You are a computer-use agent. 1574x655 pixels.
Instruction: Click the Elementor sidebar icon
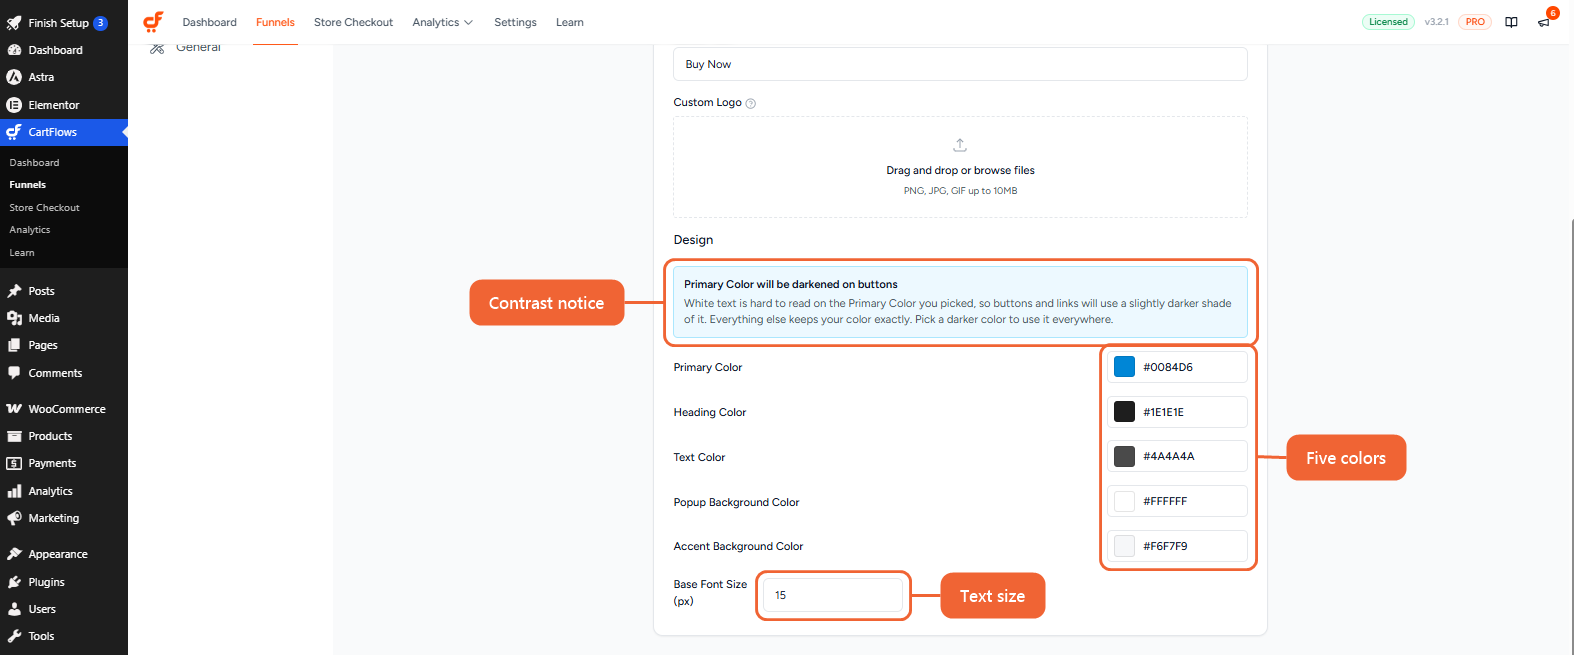(x=14, y=105)
